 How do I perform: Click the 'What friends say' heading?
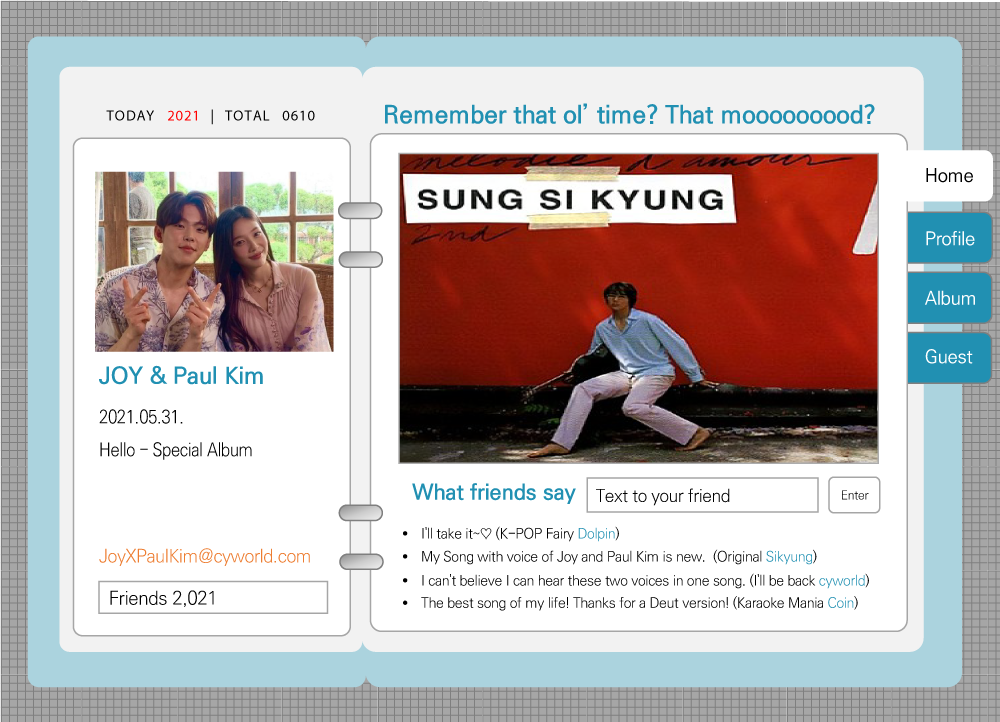pyautogui.click(x=494, y=492)
